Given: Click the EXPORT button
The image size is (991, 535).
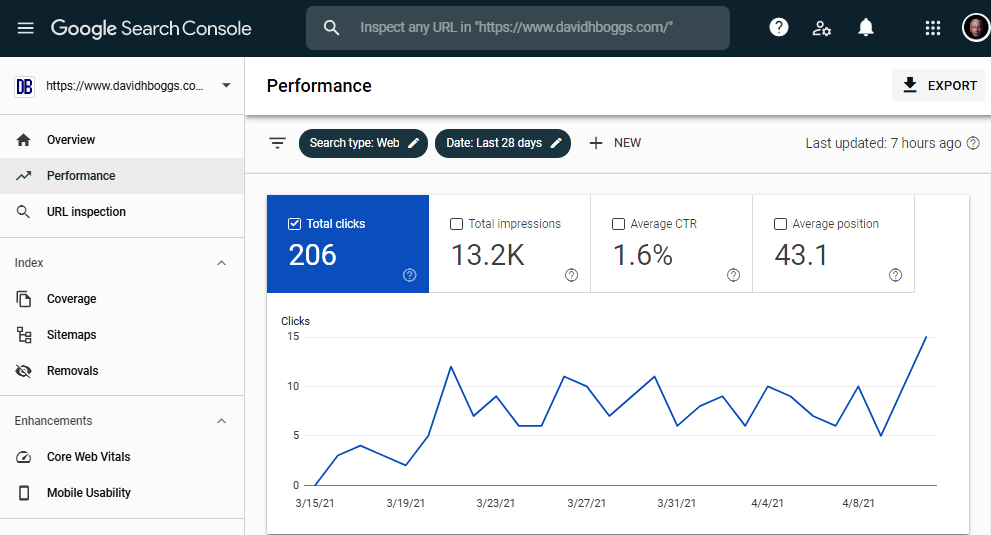Looking at the screenshot, I should click(x=938, y=86).
